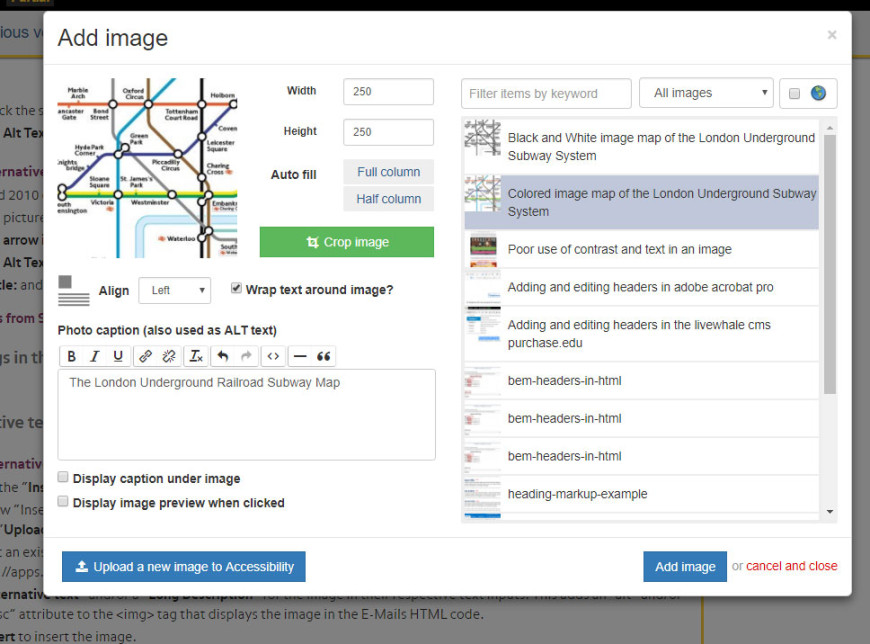870x644 pixels.
Task: Insert horizontal rule in caption
Action: click(300, 356)
